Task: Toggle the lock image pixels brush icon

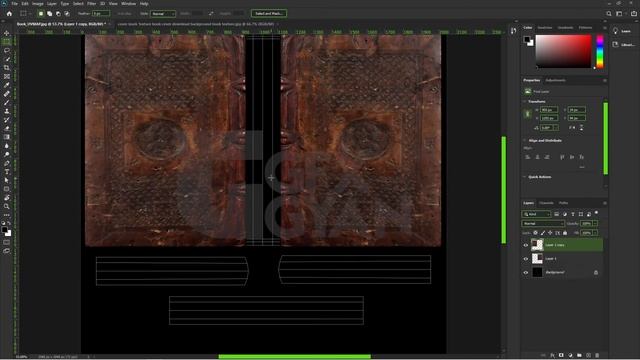Action: click(x=543, y=233)
